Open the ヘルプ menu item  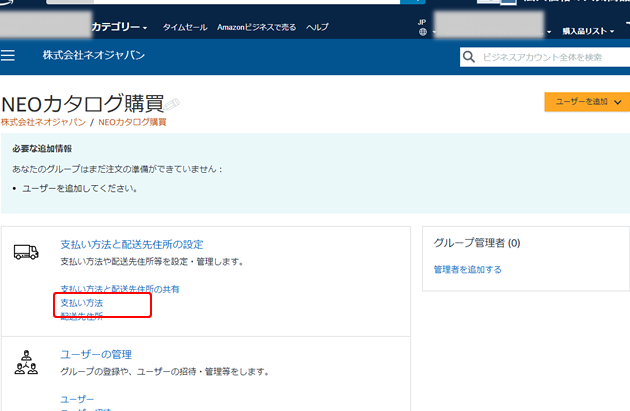click(317, 27)
